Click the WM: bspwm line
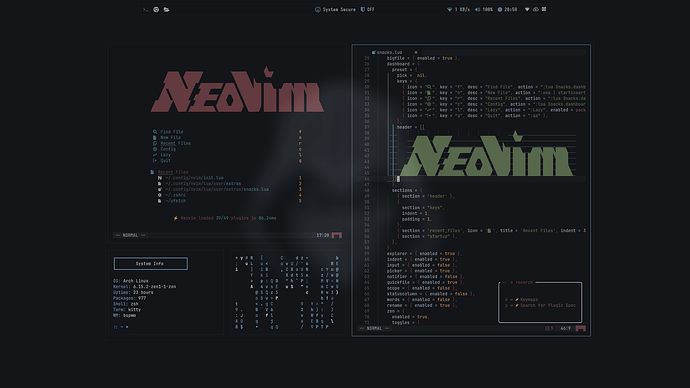 tap(125, 315)
